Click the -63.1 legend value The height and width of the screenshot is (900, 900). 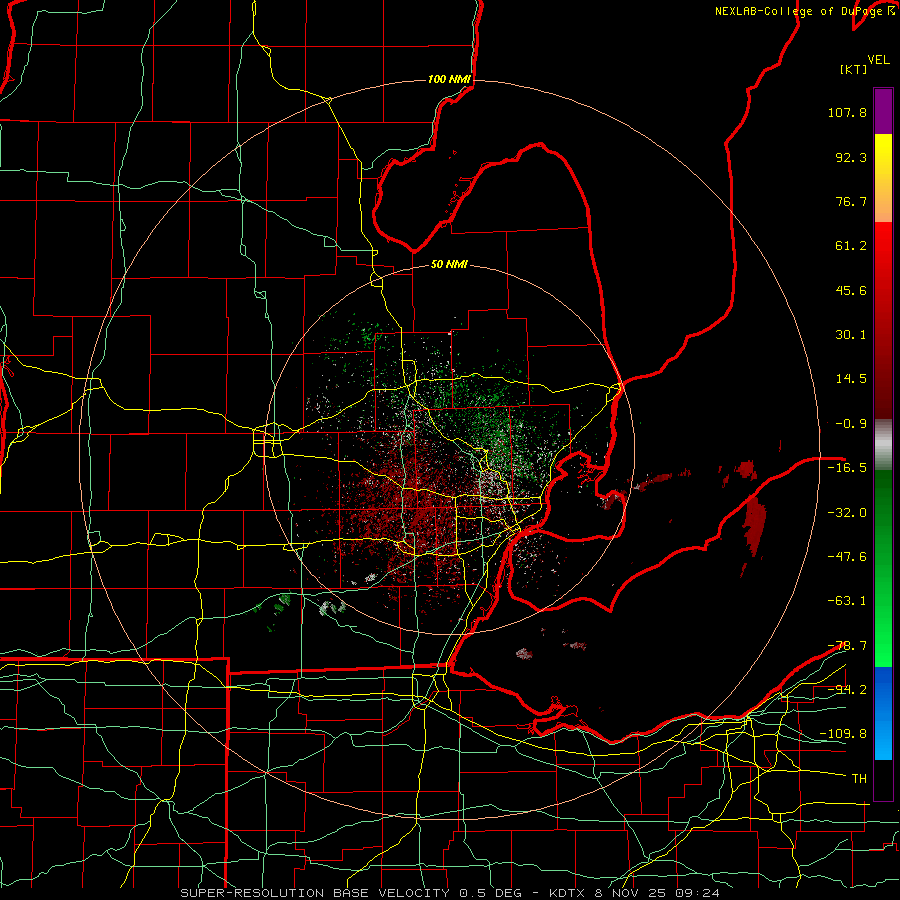tap(847, 601)
